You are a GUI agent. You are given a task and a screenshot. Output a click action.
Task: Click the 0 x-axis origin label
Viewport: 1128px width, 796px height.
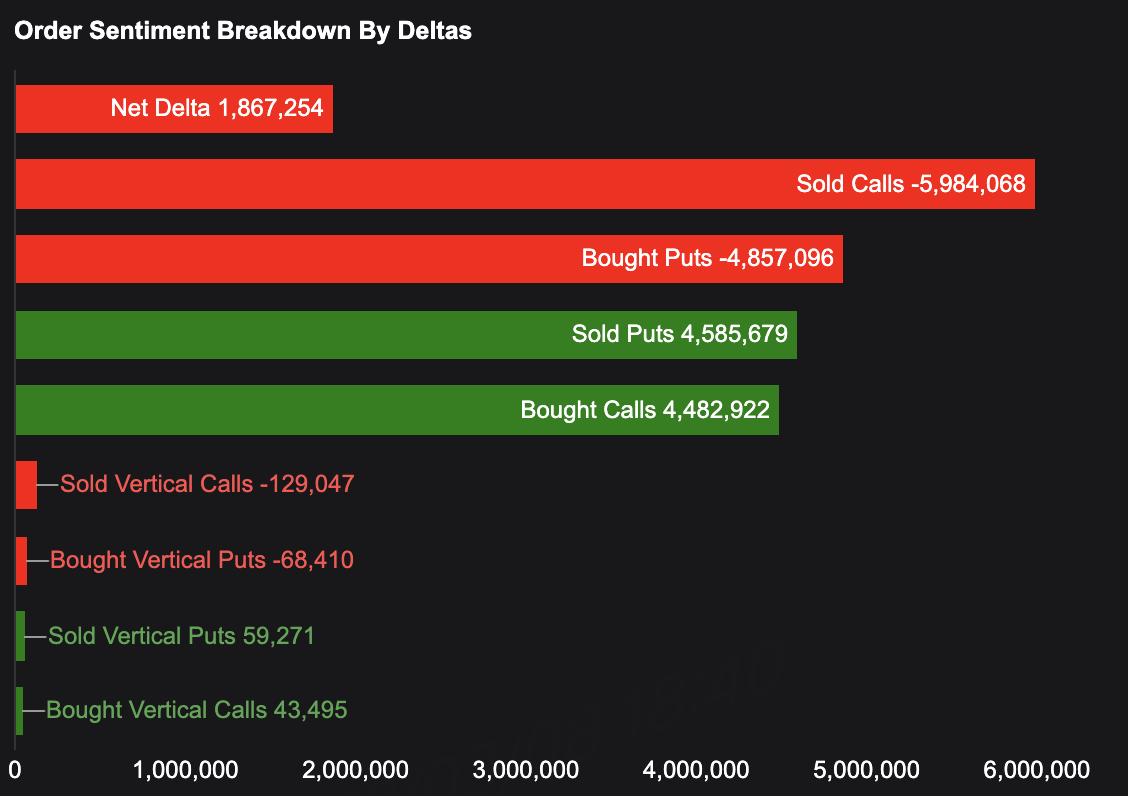click(x=15, y=770)
